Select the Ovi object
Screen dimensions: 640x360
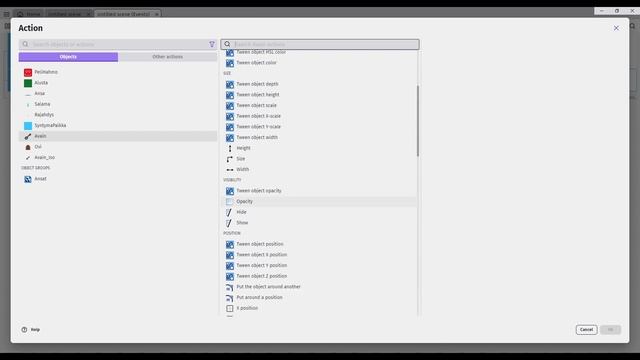tap(118, 147)
